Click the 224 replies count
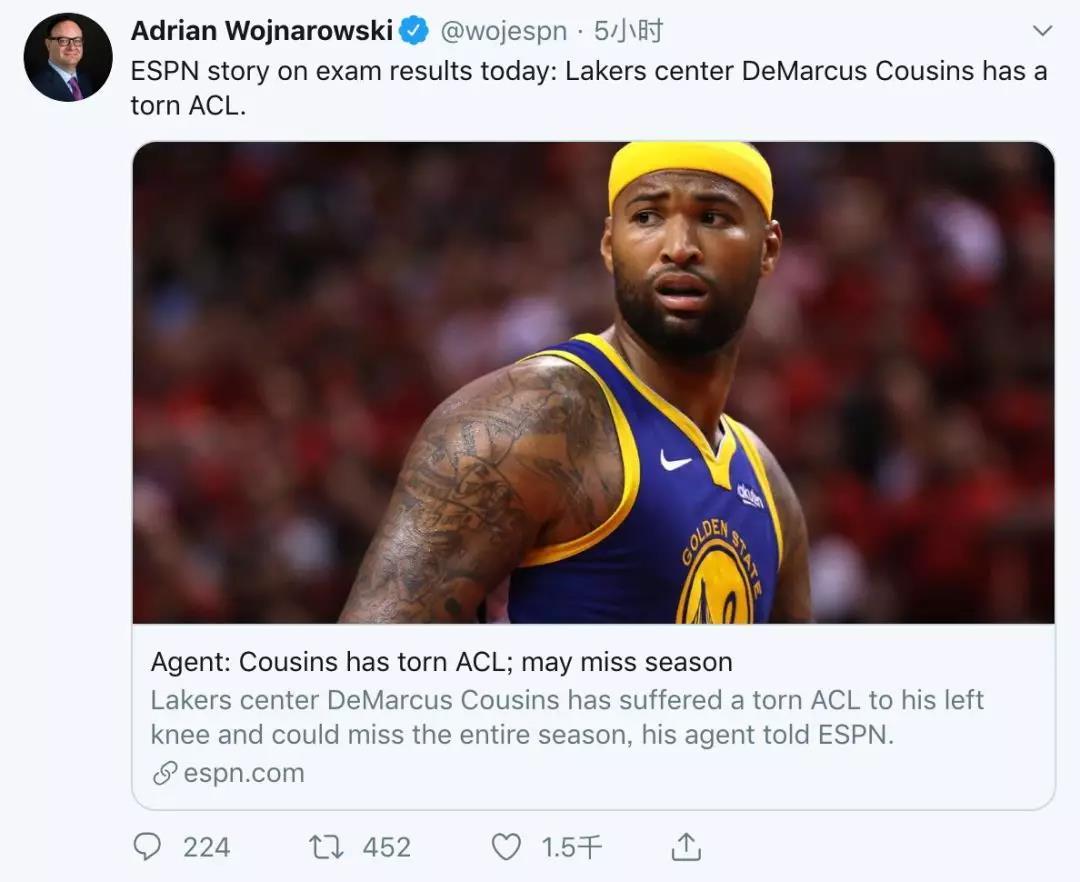 (x=207, y=848)
